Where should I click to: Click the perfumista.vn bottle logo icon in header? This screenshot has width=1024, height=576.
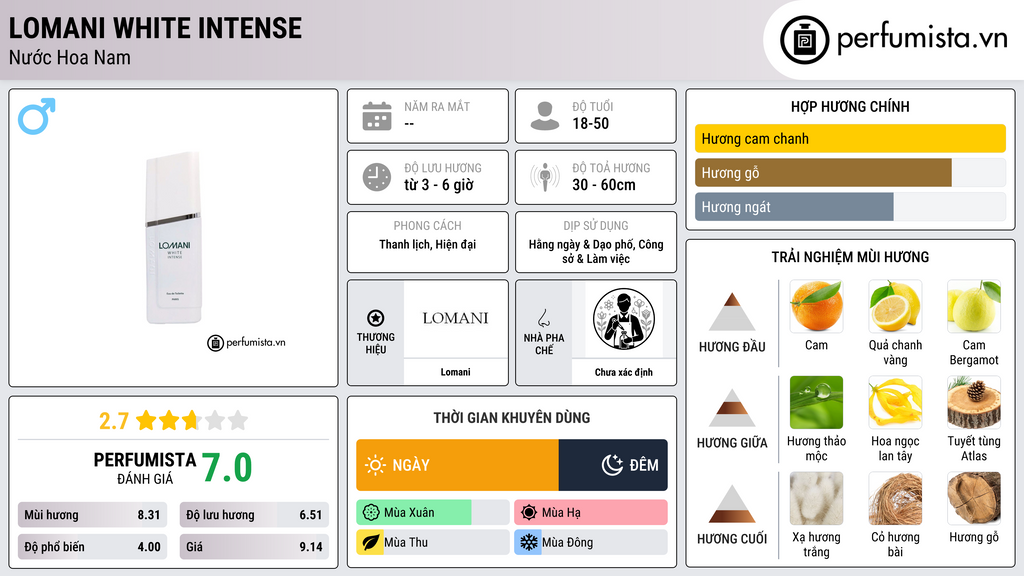point(805,40)
